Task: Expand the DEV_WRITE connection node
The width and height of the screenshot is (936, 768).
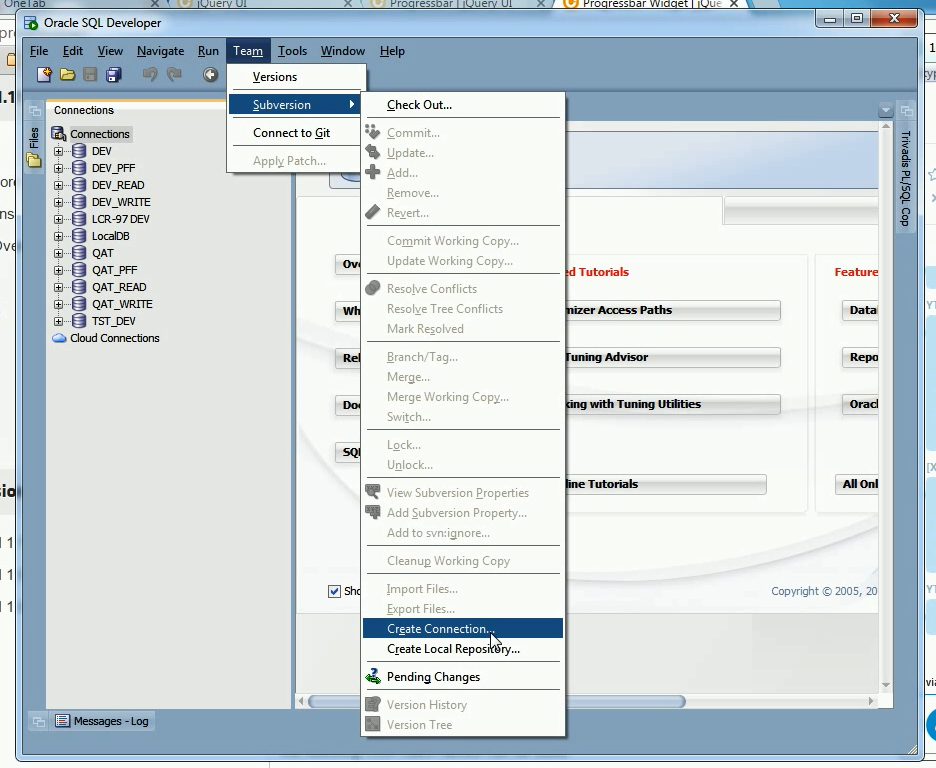Action: [58, 202]
